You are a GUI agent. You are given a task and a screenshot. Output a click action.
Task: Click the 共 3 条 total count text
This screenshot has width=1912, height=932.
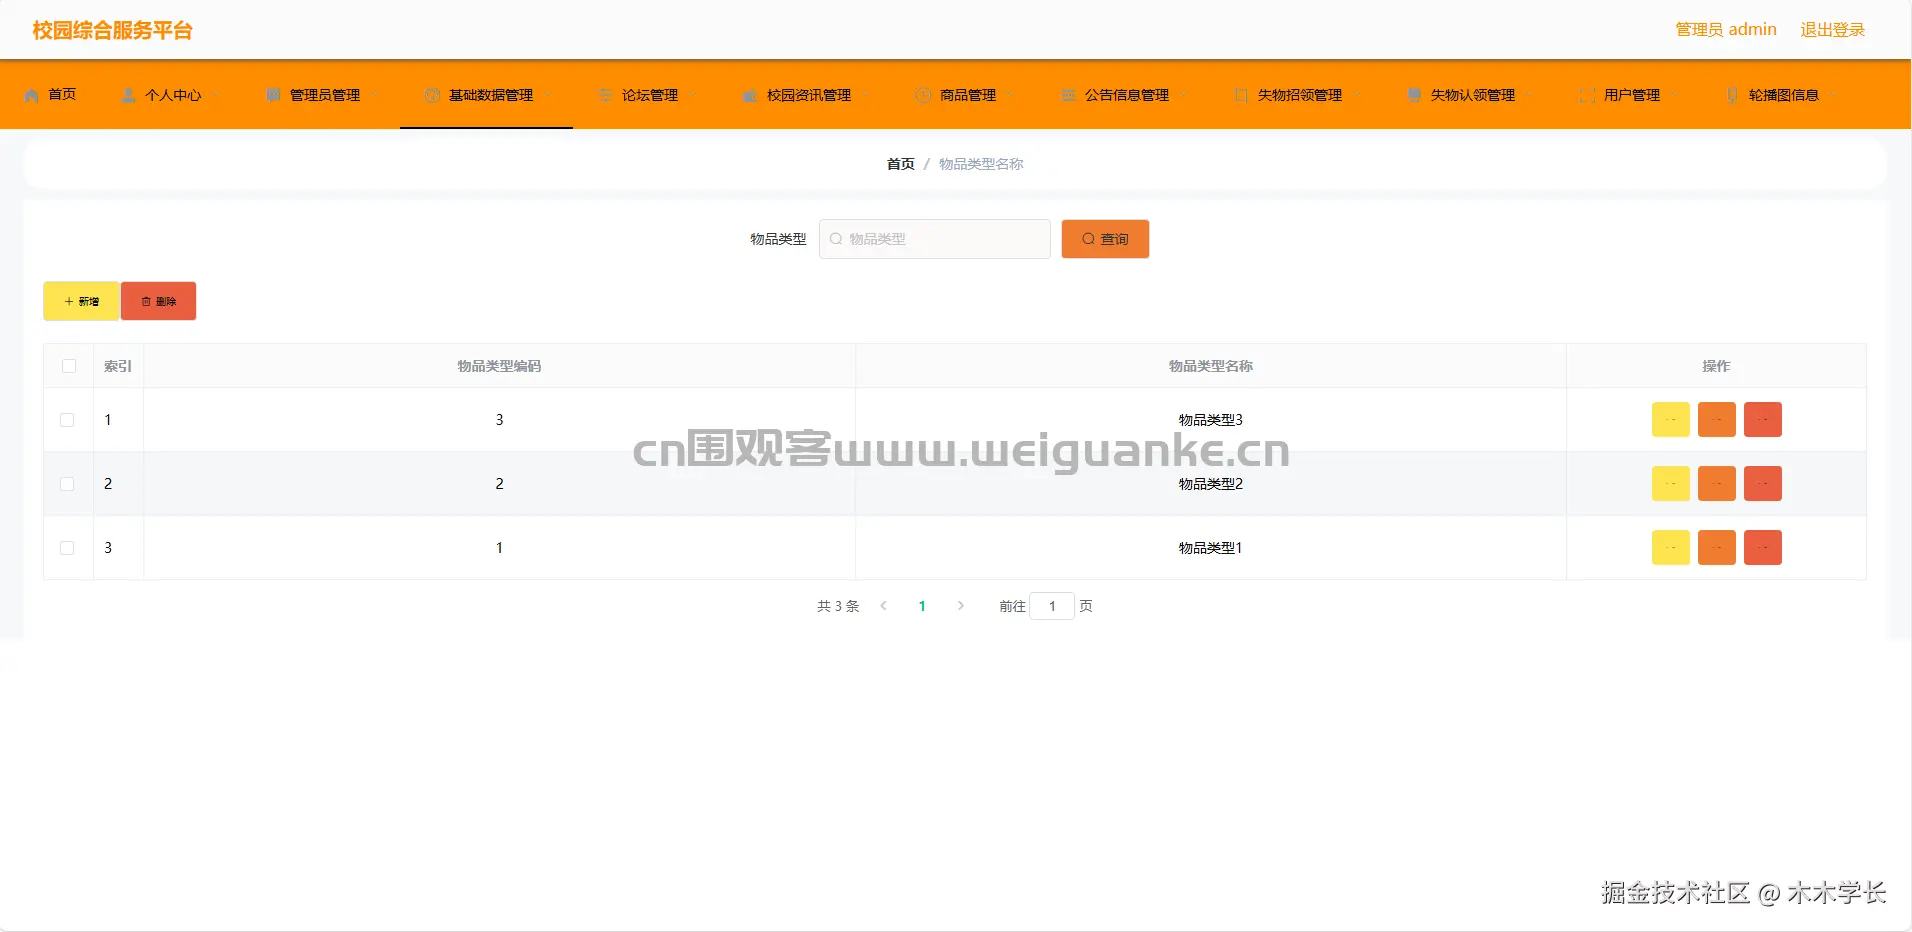coord(838,606)
